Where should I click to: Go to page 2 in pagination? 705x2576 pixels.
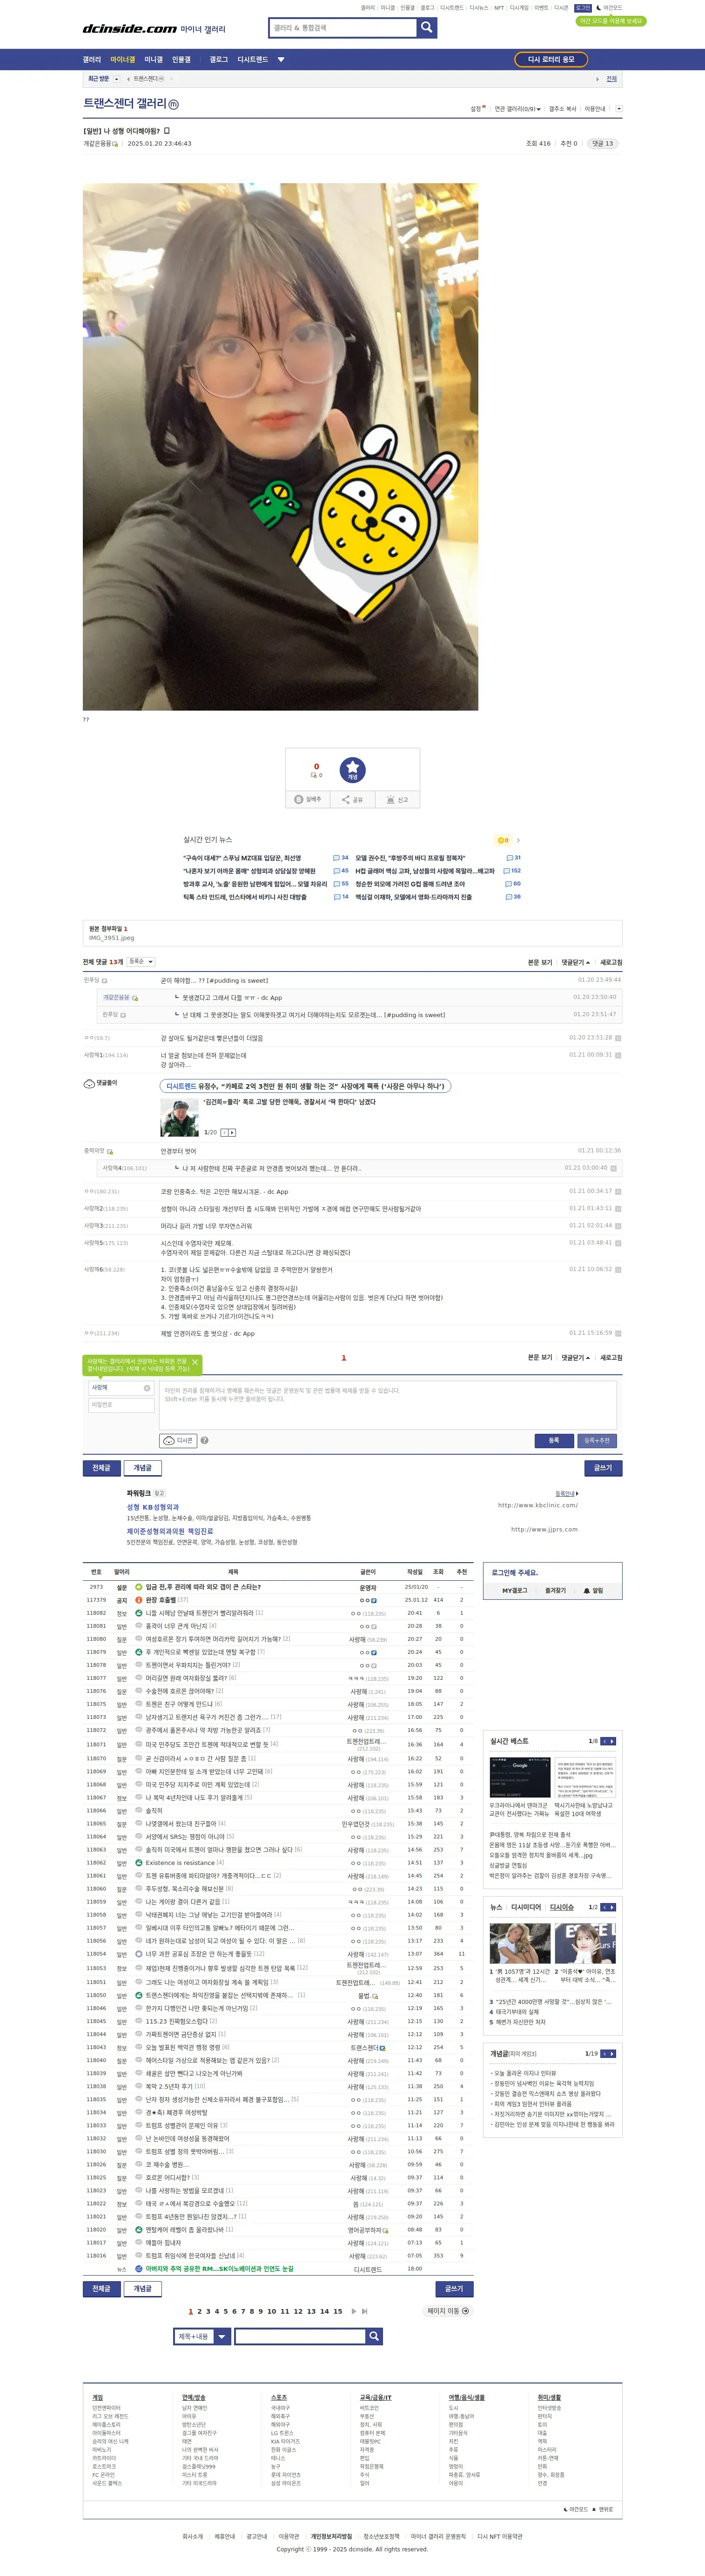point(199,2311)
